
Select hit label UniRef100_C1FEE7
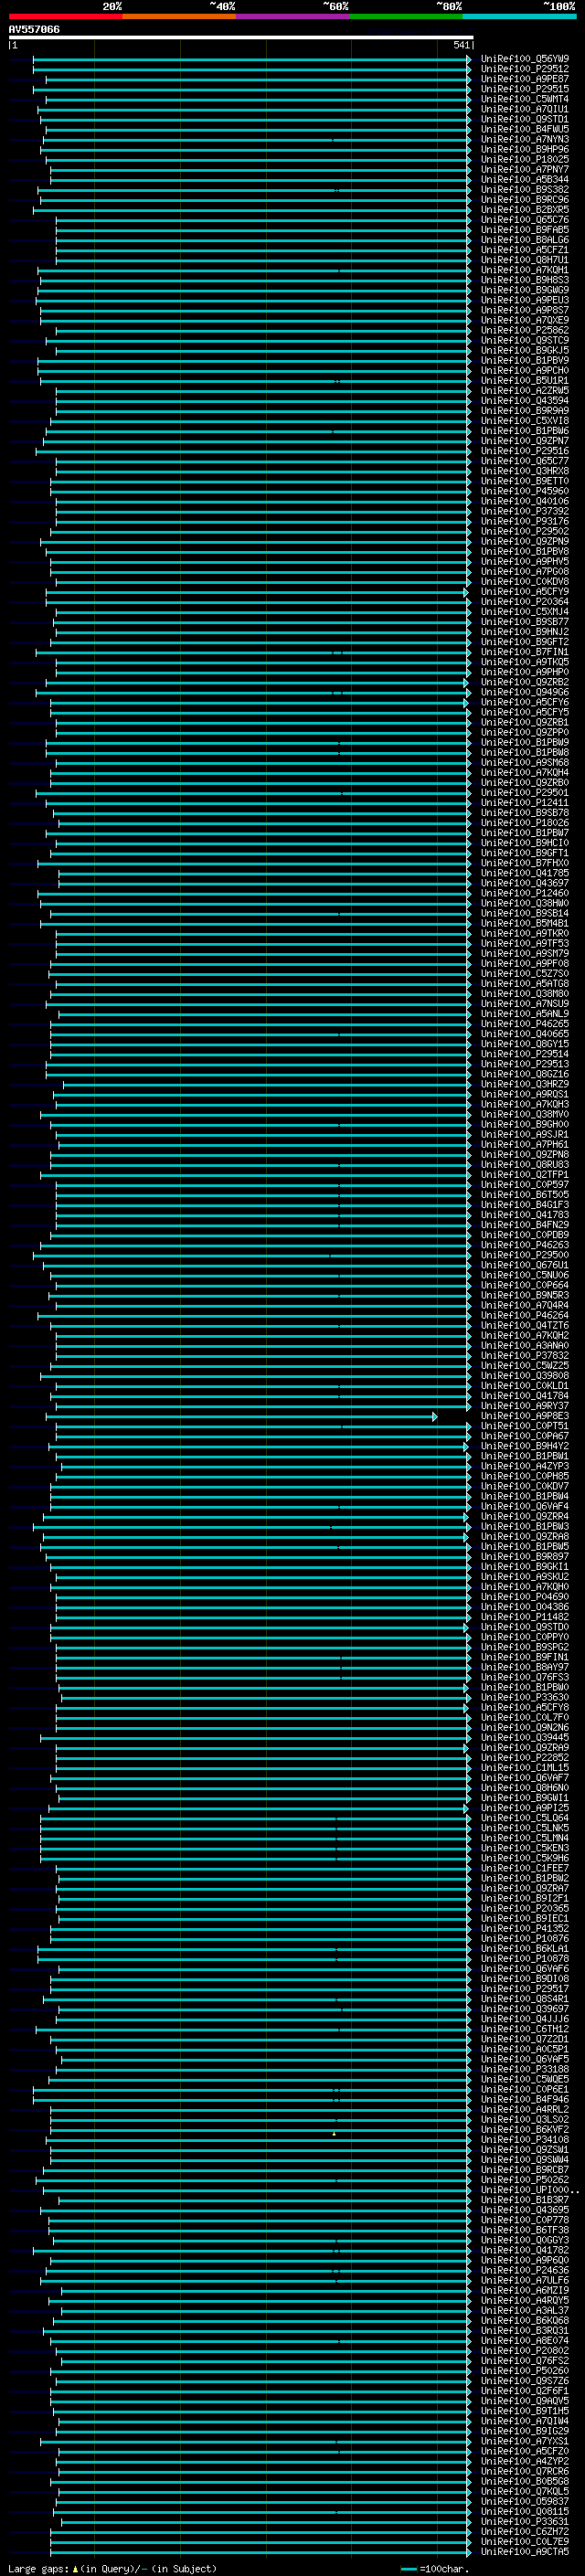pyautogui.click(x=525, y=1868)
